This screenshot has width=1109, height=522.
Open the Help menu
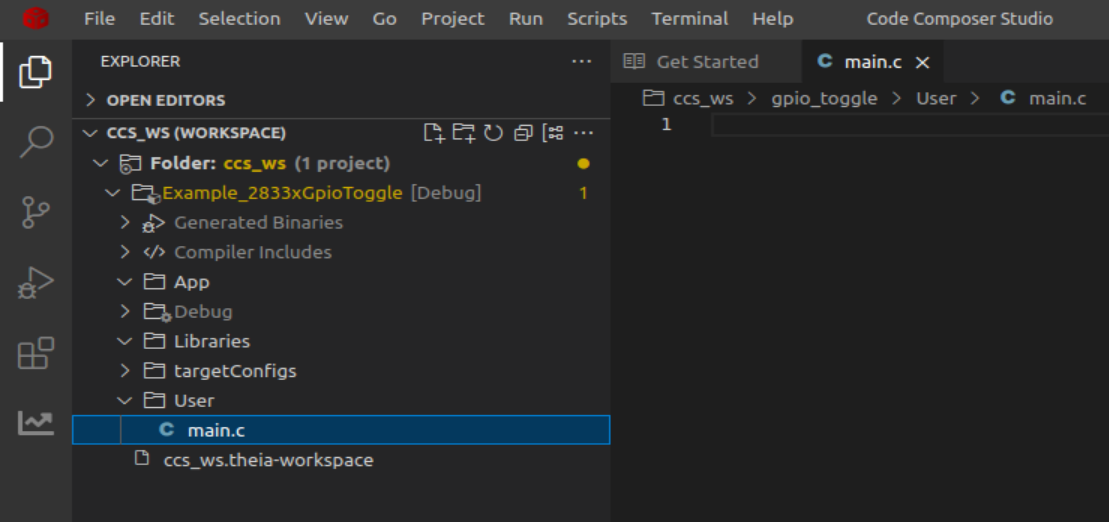coord(773,19)
